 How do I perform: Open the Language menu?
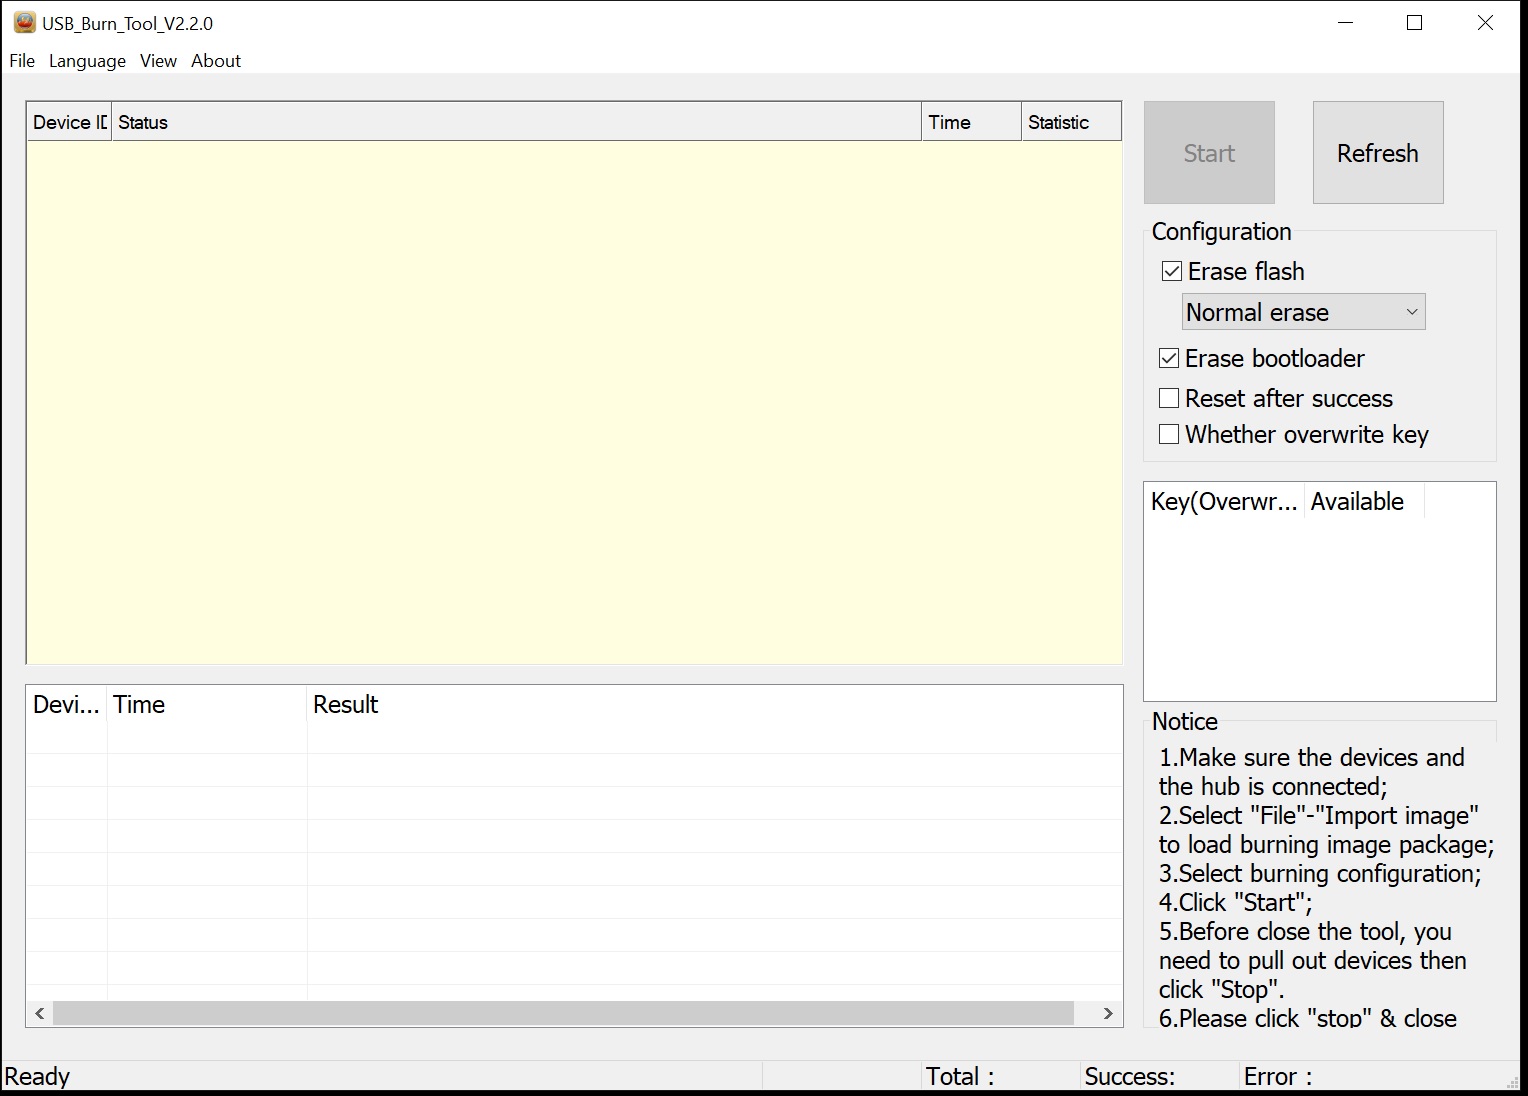point(87,61)
